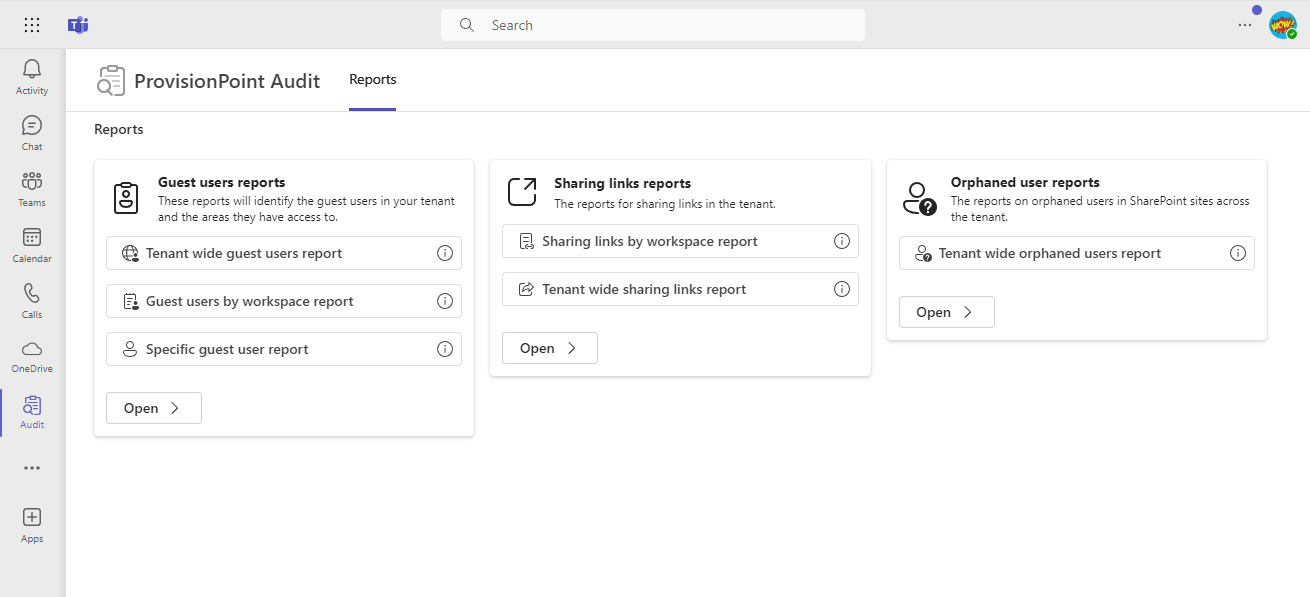The width and height of the screenshot is (1310, 597).
Task: Open Sharing links by workspace report
Action: click(x=680, y=241)
